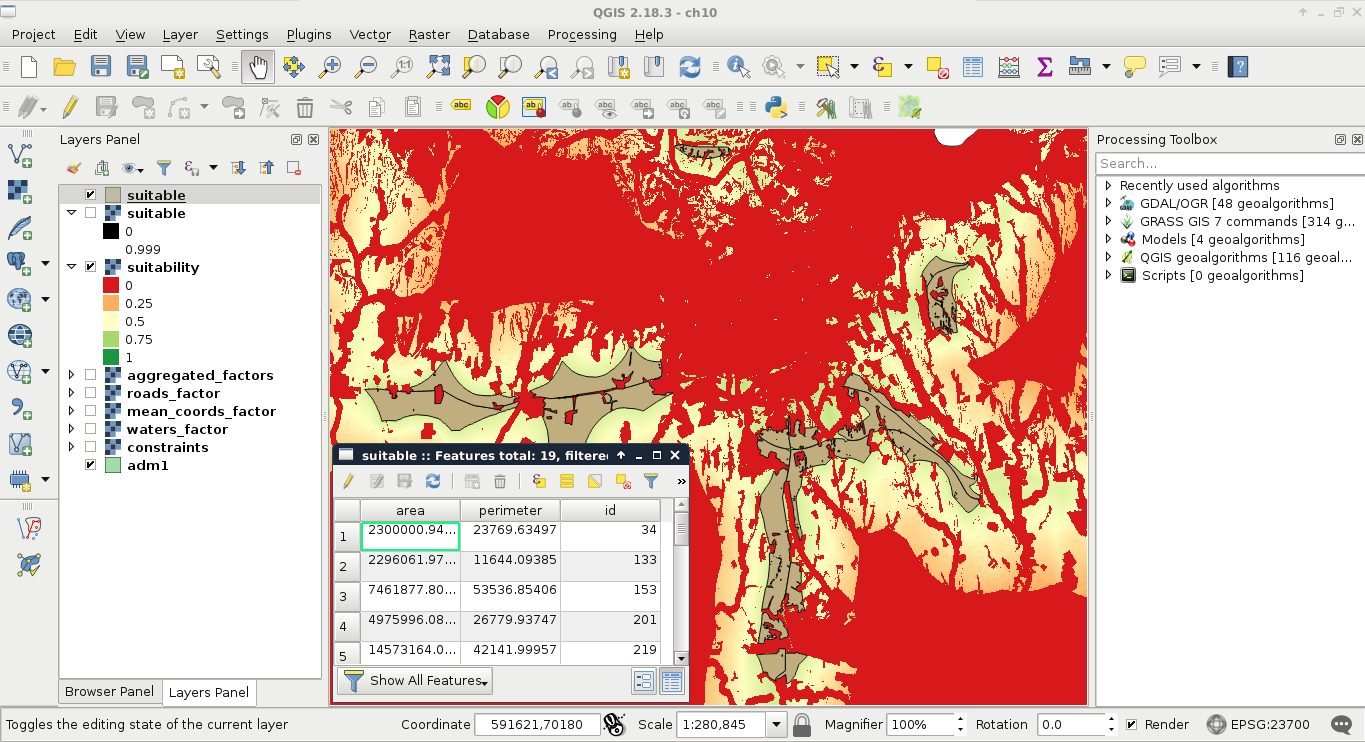This screenshot has width=1365, height=742.
Task: Click Toggle Editing pencil in main toolbar
Action: coord(70,107)
